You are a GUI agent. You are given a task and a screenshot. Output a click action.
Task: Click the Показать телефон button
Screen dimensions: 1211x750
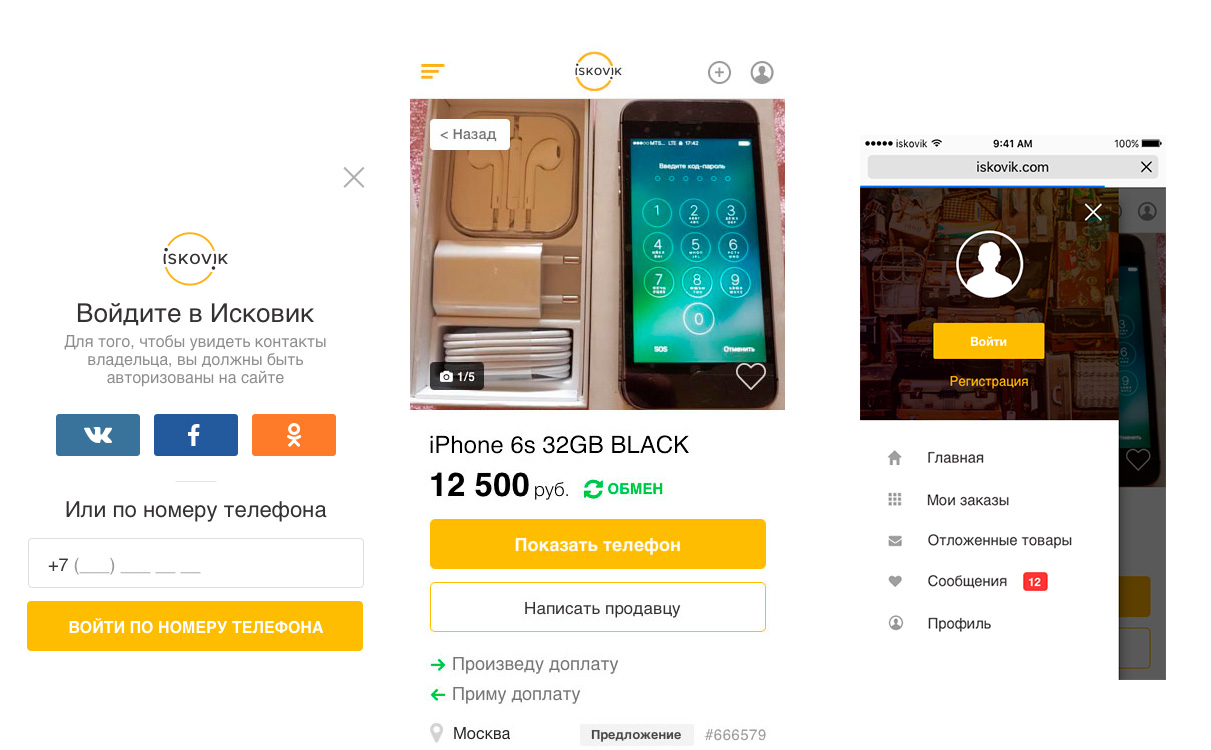(598, 544)
